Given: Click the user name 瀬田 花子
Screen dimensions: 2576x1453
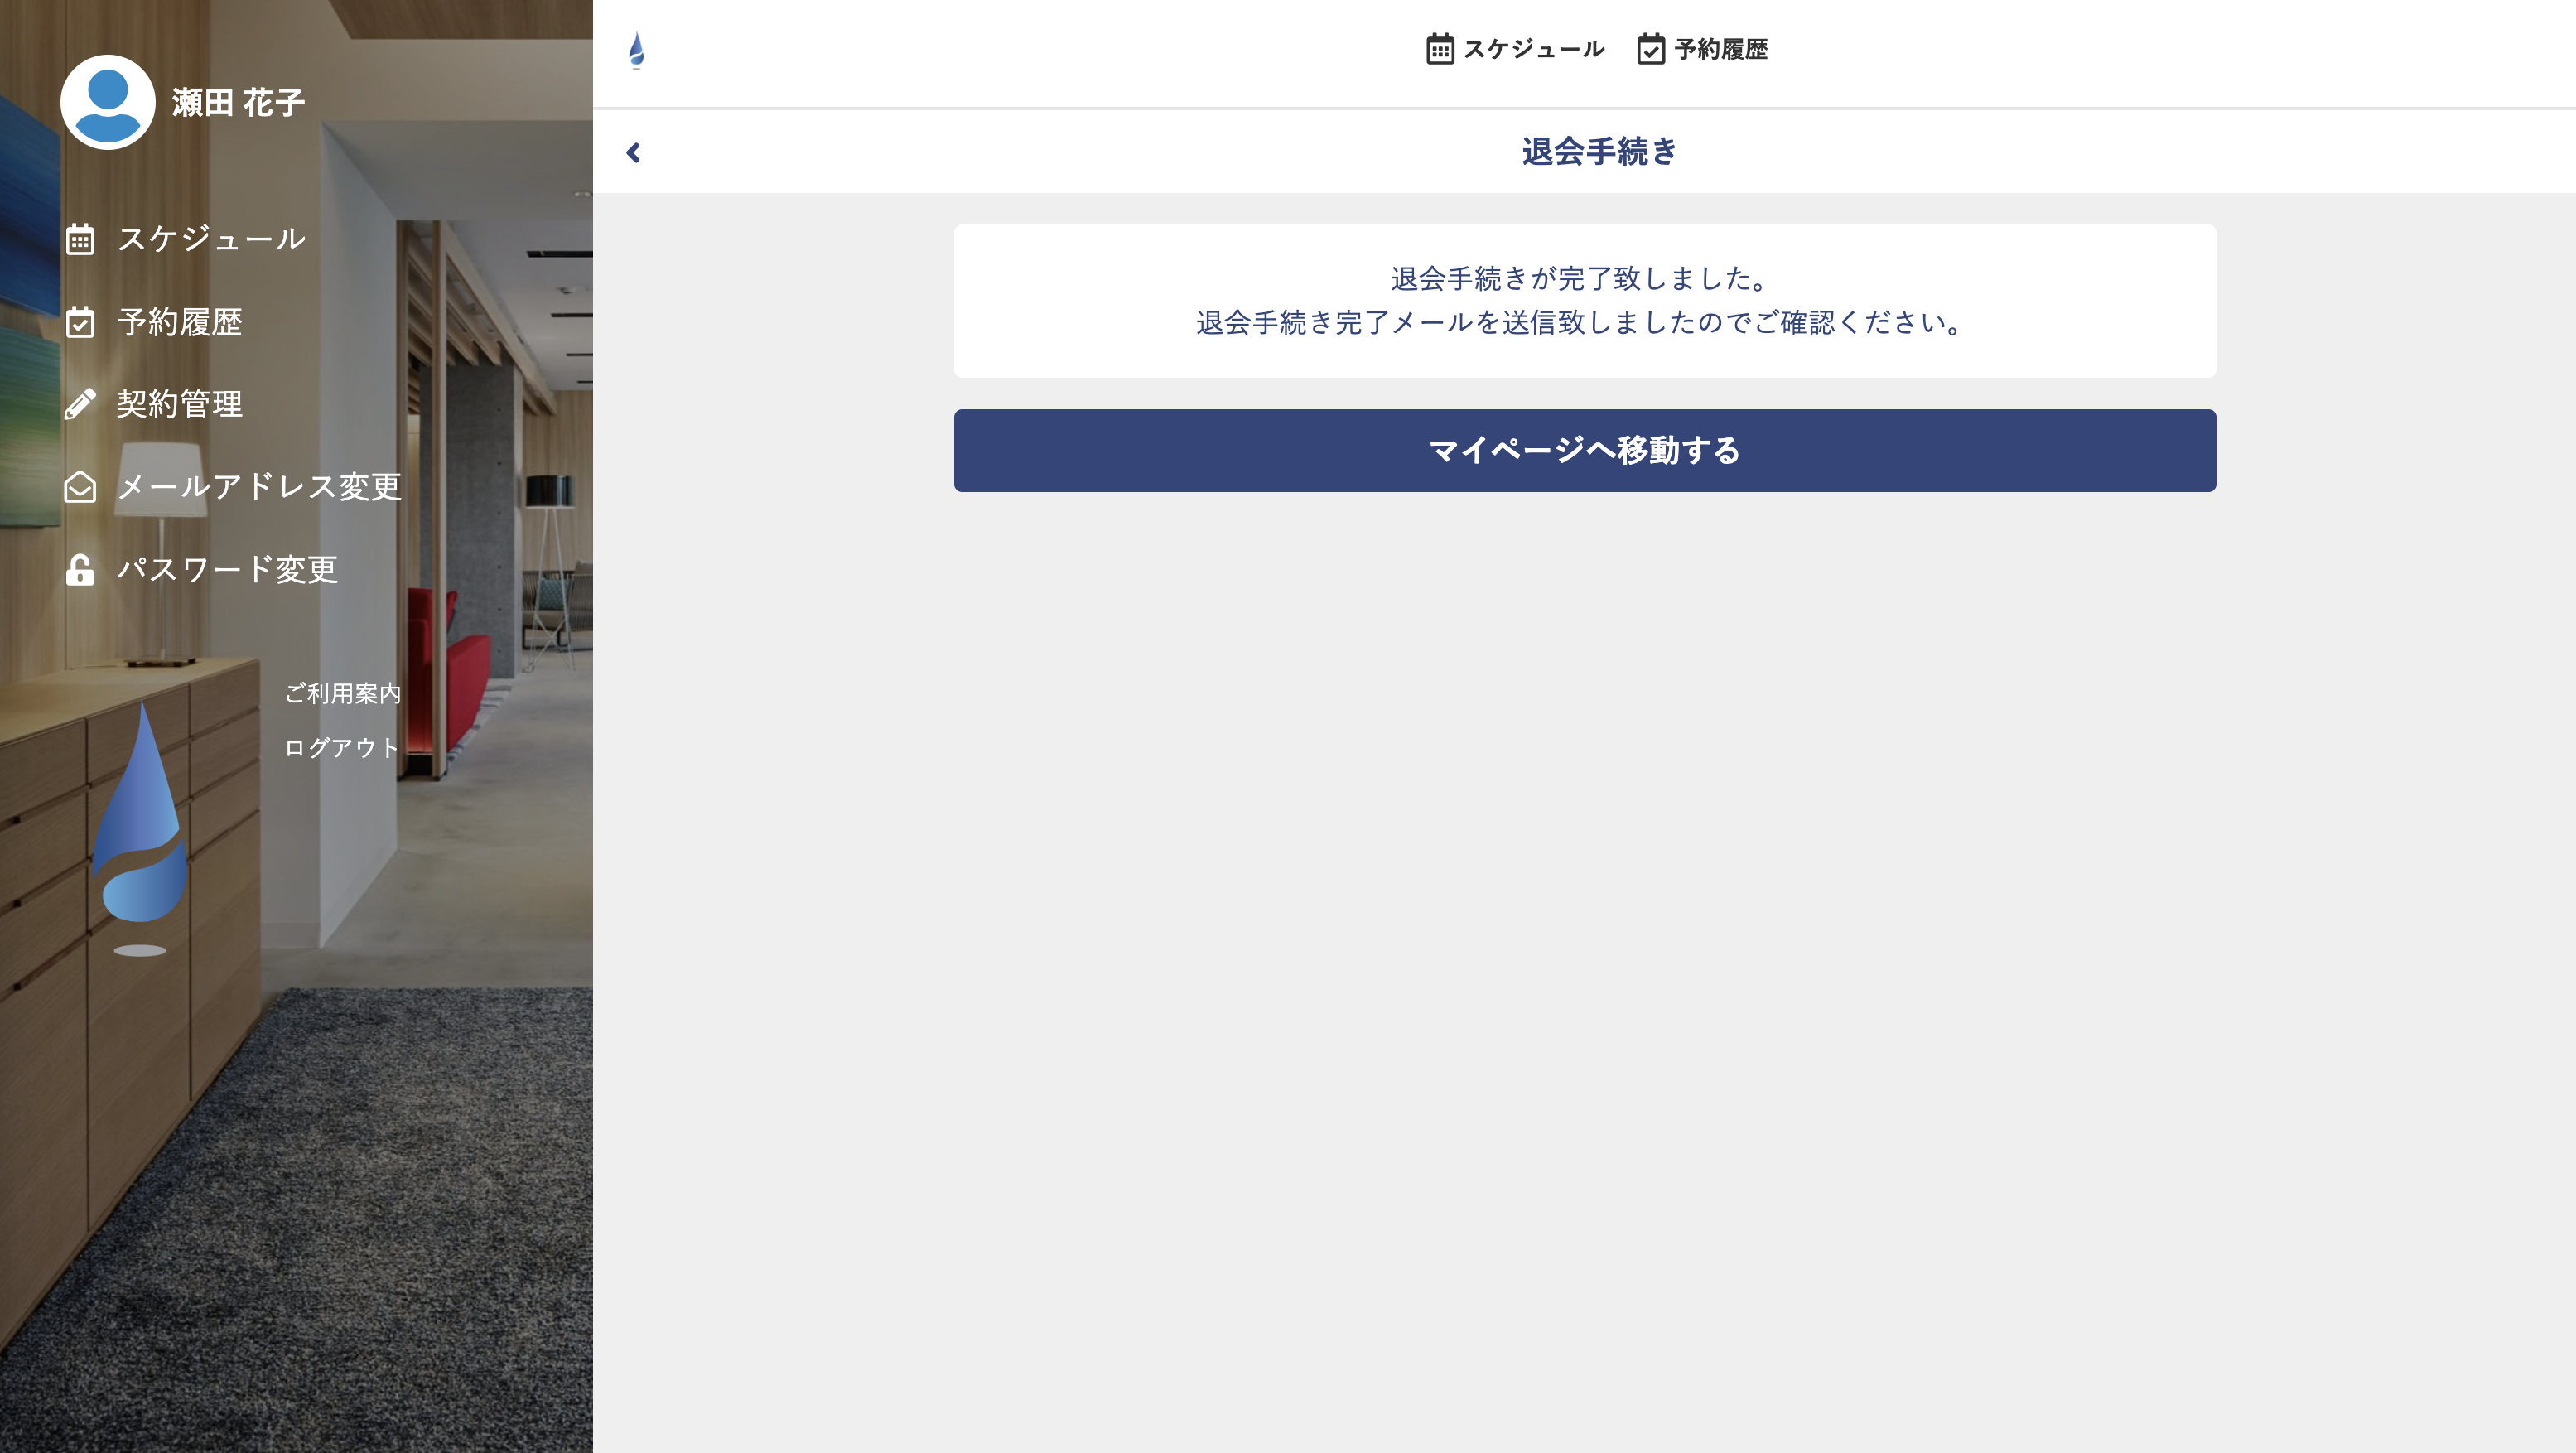Looking at the screenshot, I should coord(238,102).
